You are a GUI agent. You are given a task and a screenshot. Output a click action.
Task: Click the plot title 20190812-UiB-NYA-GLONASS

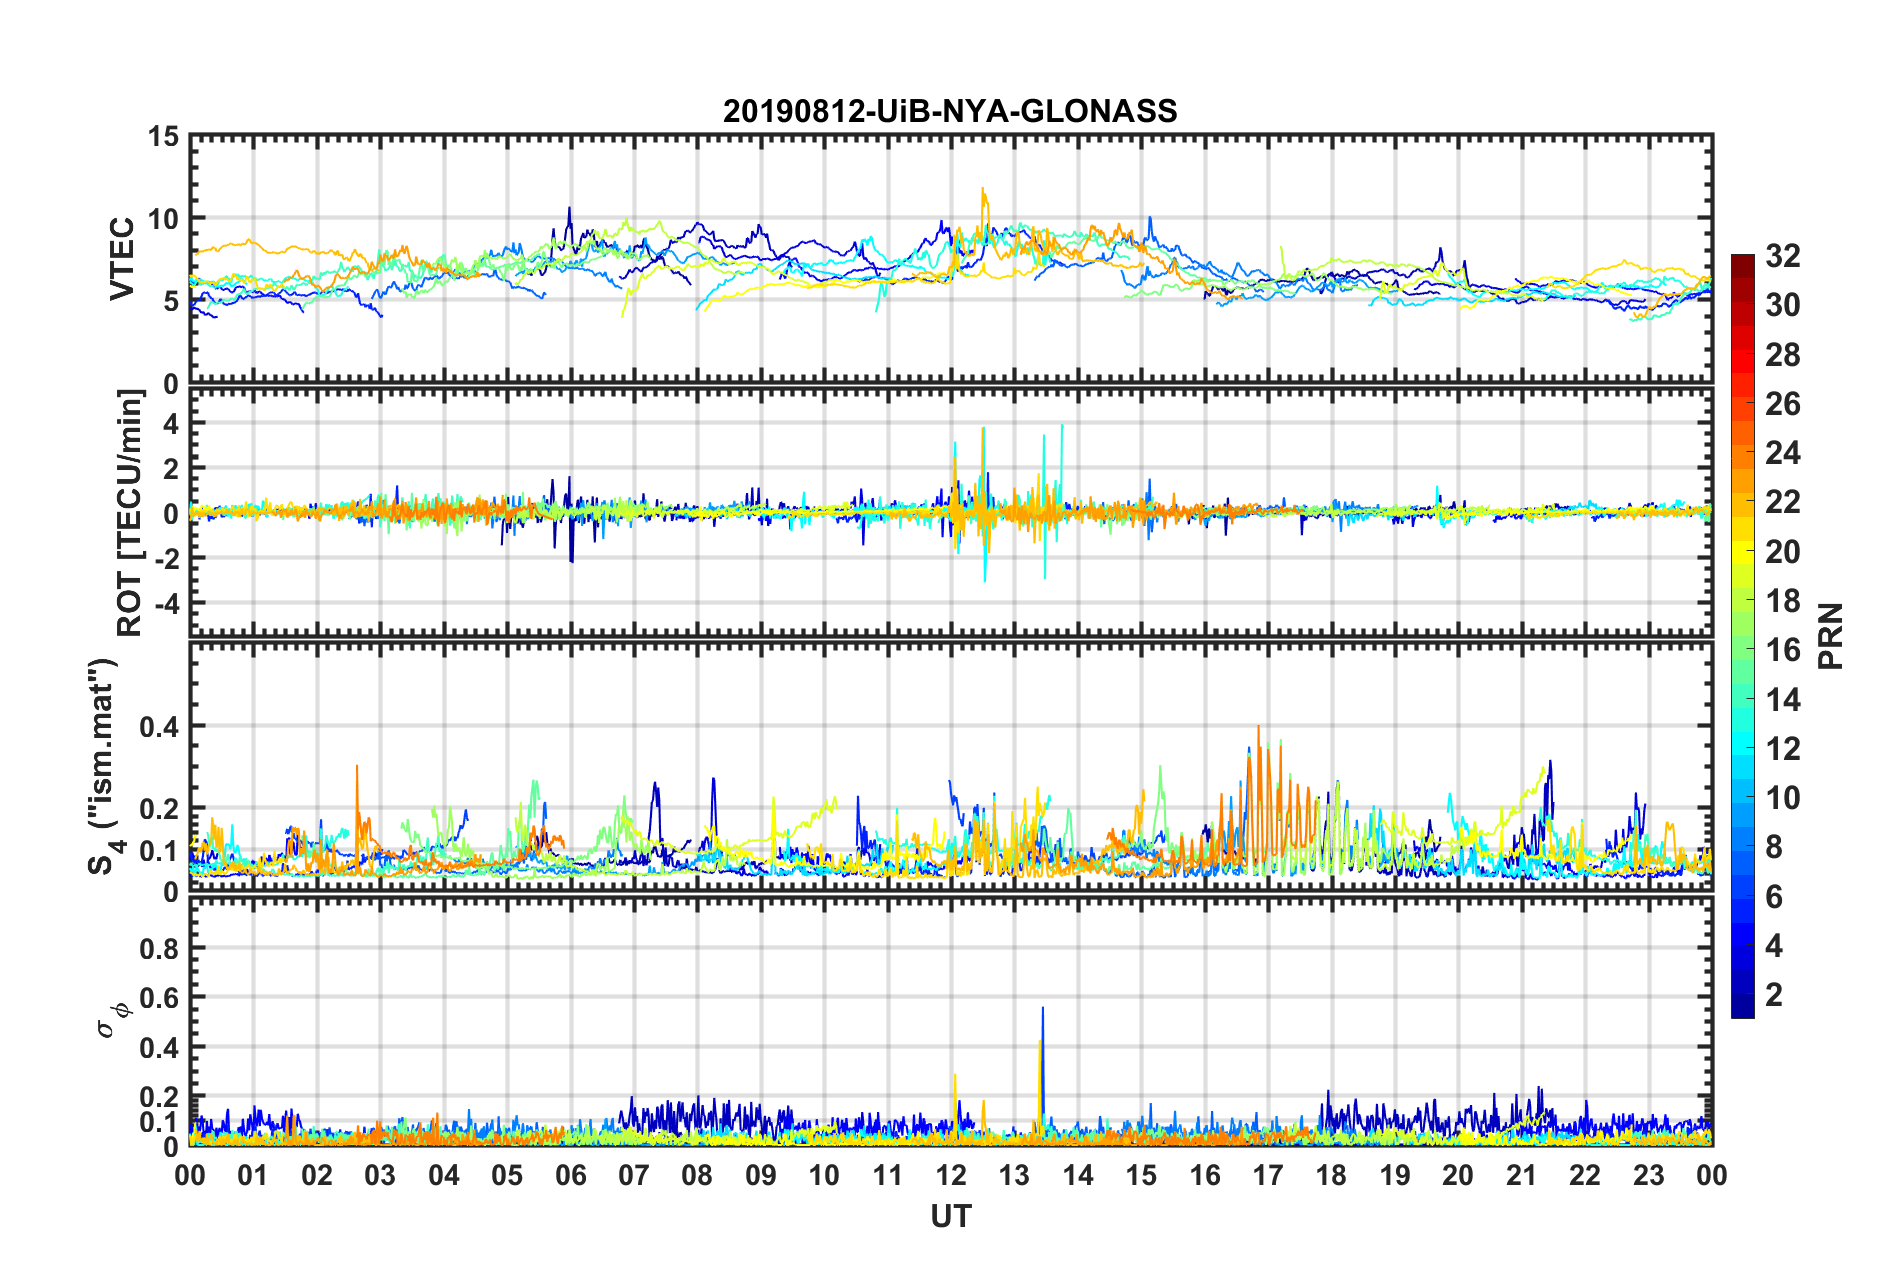tap(950, 110)
